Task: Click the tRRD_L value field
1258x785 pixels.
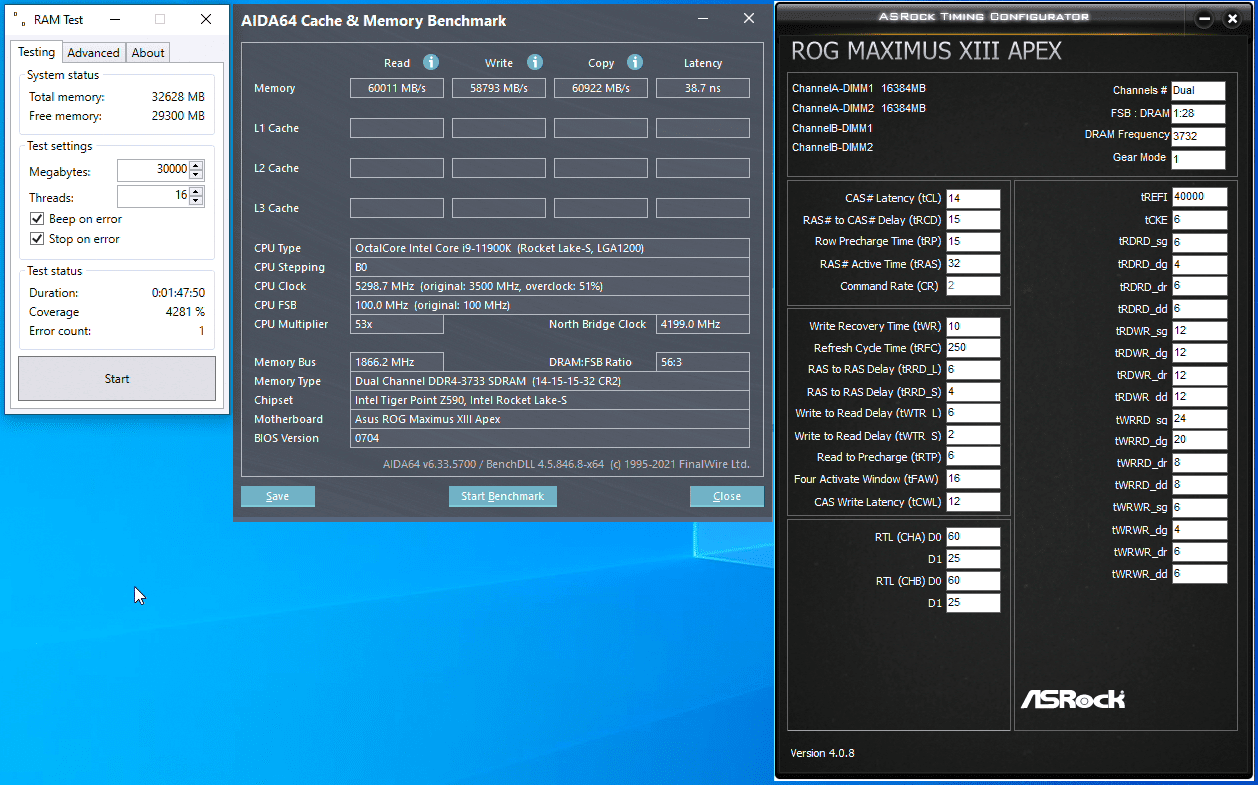Action: (x=973, y=370)
